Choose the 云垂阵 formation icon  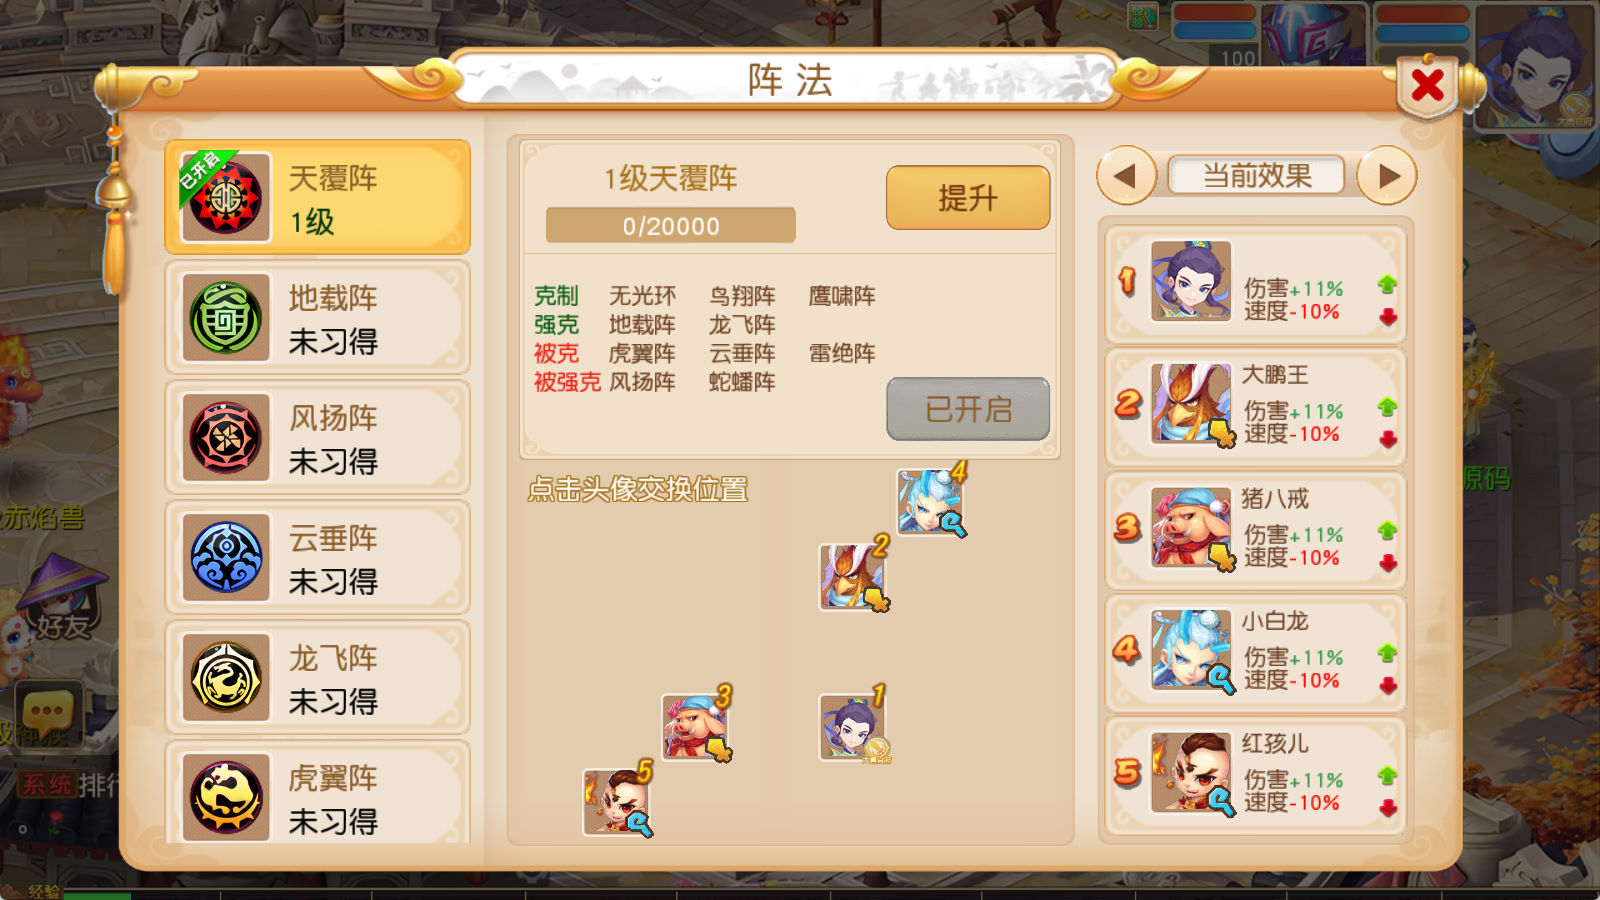[226, 558]
